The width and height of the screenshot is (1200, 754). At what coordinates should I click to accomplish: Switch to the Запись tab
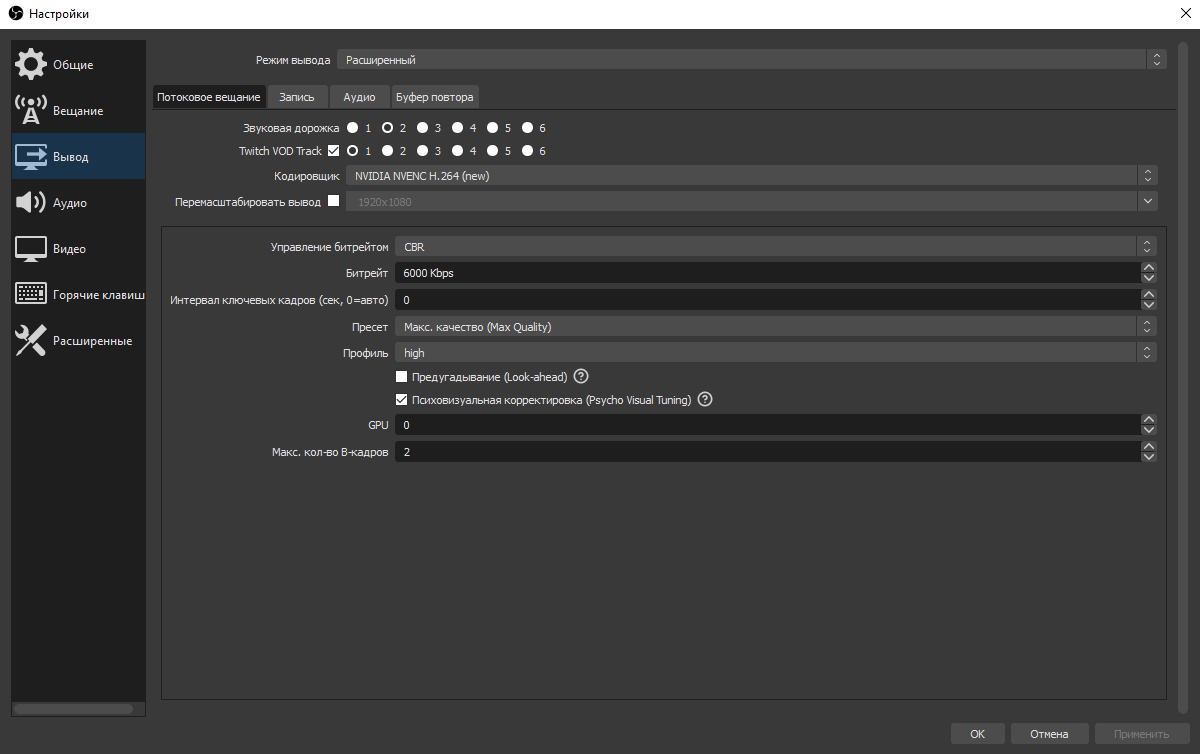297,97
